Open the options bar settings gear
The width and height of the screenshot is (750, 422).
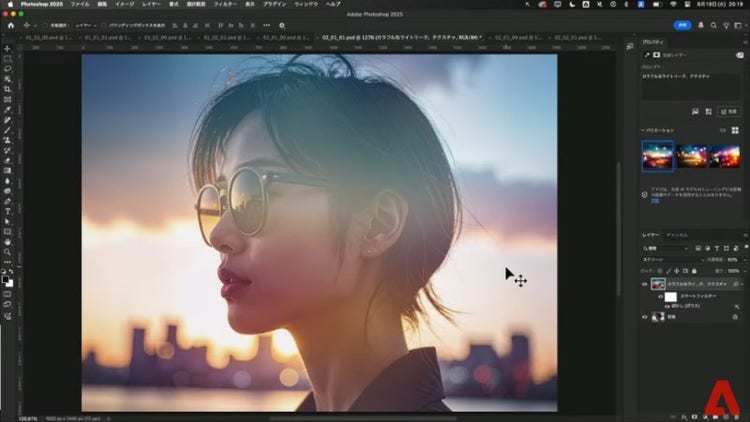tap(282, 25)
